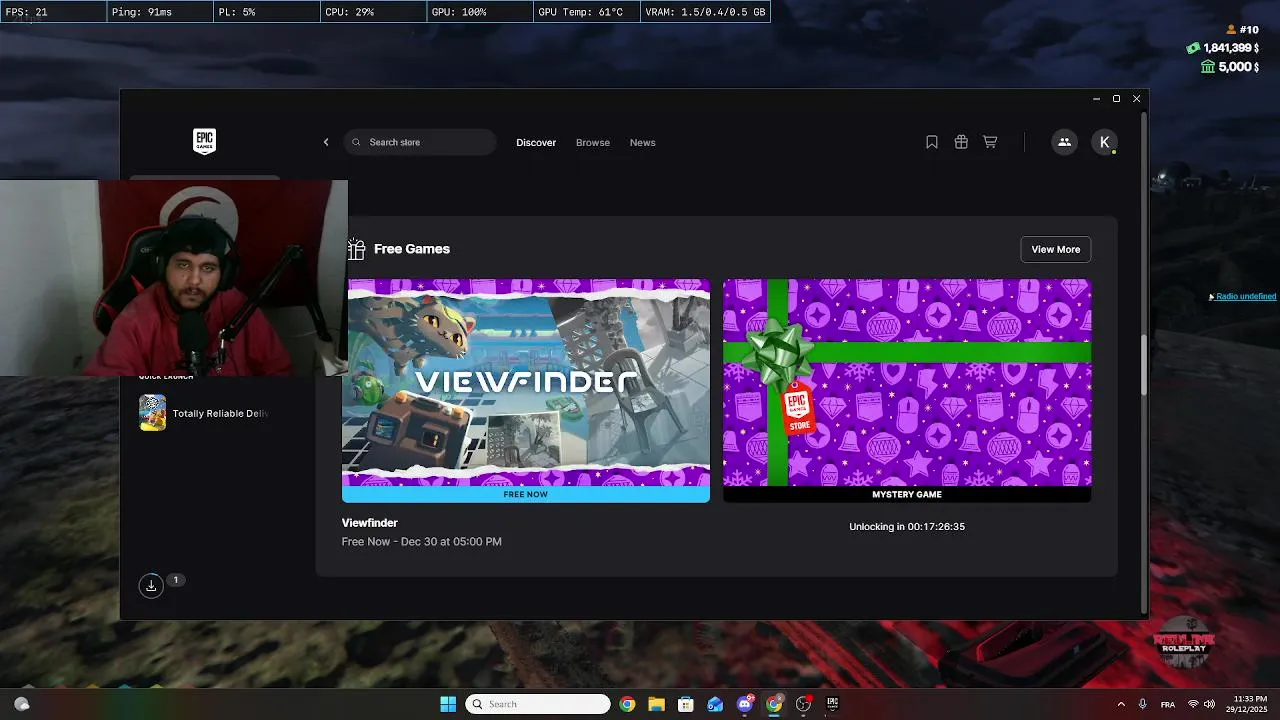Open the News tab
Viewport: 1280px width, 720px height.
[643, 143]
